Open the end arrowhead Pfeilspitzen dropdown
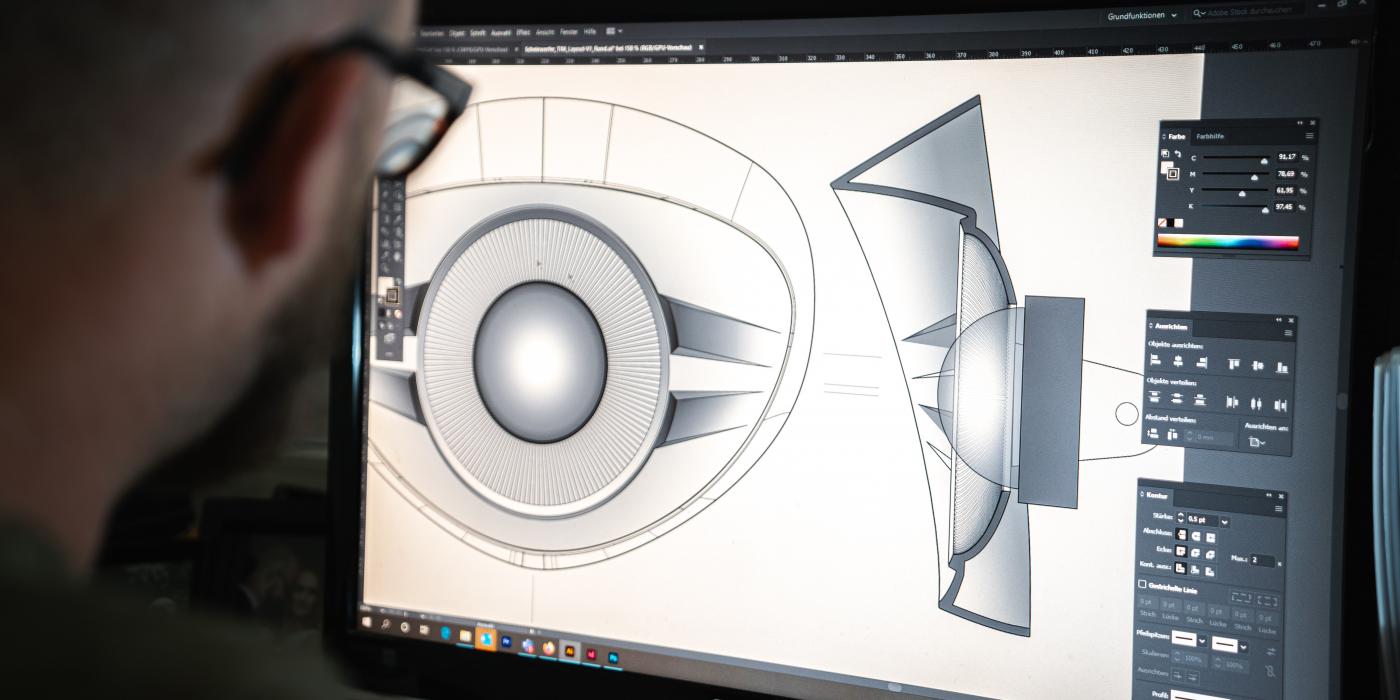 pyautogui.click(x=1243, y=647)
